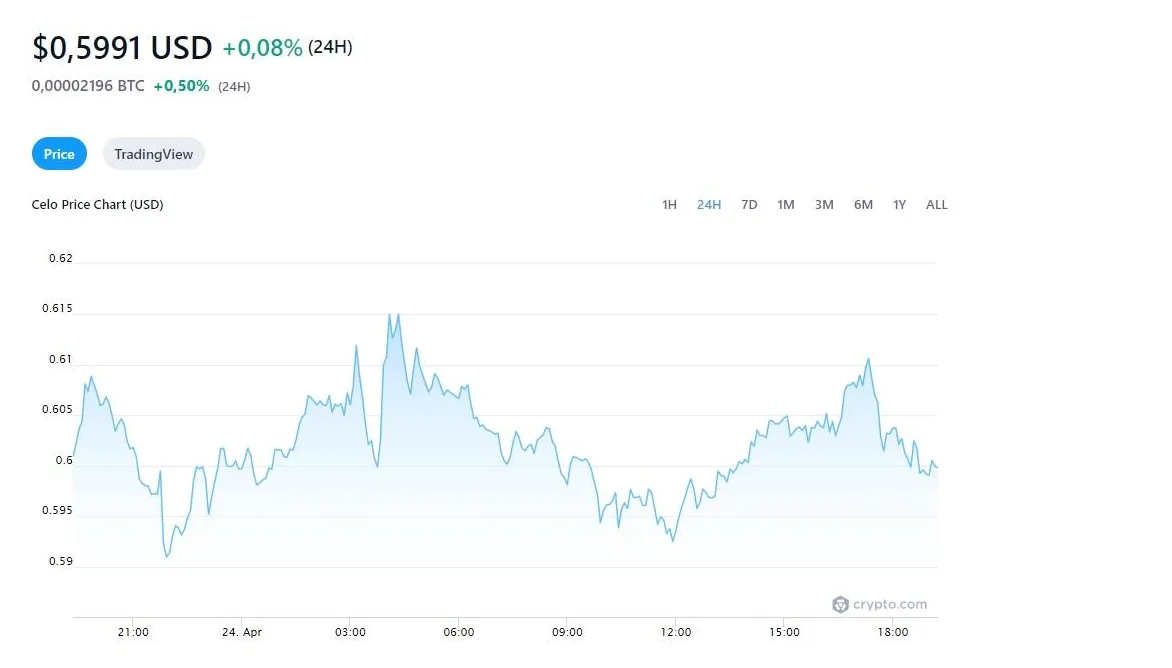The width and height of the screenshot is (1172, 668).
Task: Click the $0,5991 USD price heading
Action: (120, 47)
